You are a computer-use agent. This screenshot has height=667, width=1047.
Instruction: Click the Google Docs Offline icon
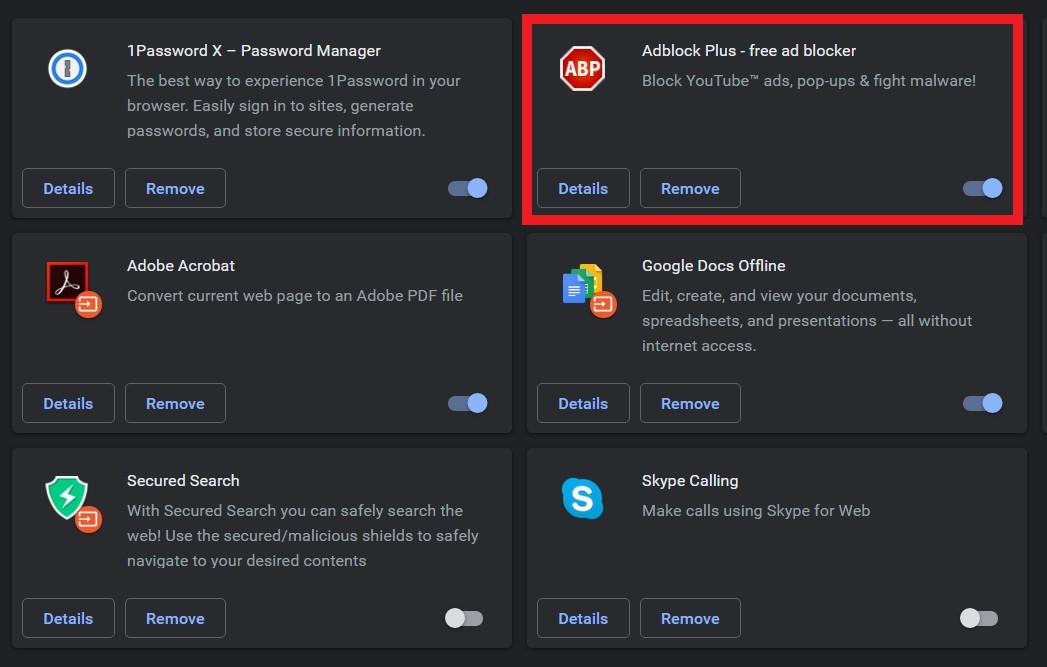(583, 285)
